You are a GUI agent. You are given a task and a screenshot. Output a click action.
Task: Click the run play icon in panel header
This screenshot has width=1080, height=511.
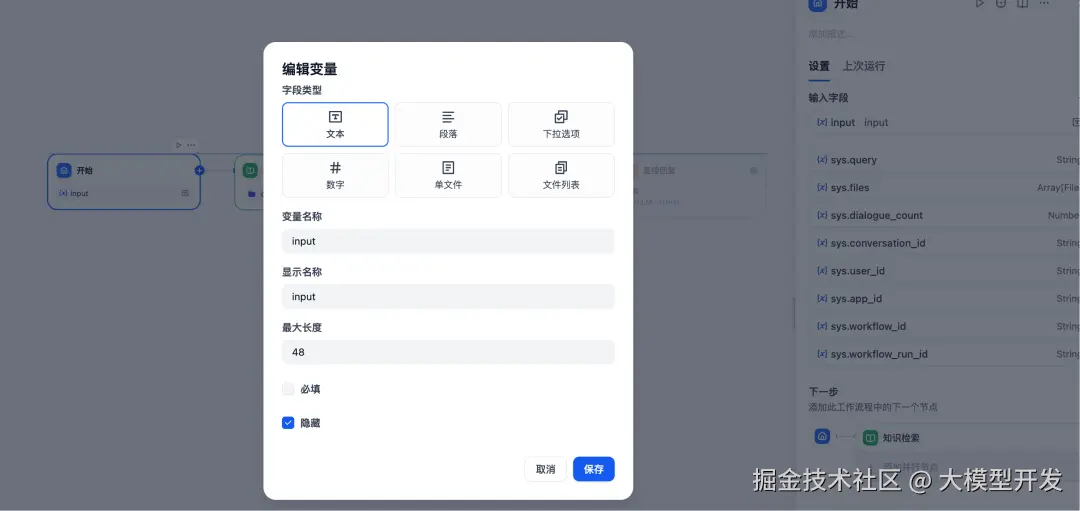tap(979, 3)
